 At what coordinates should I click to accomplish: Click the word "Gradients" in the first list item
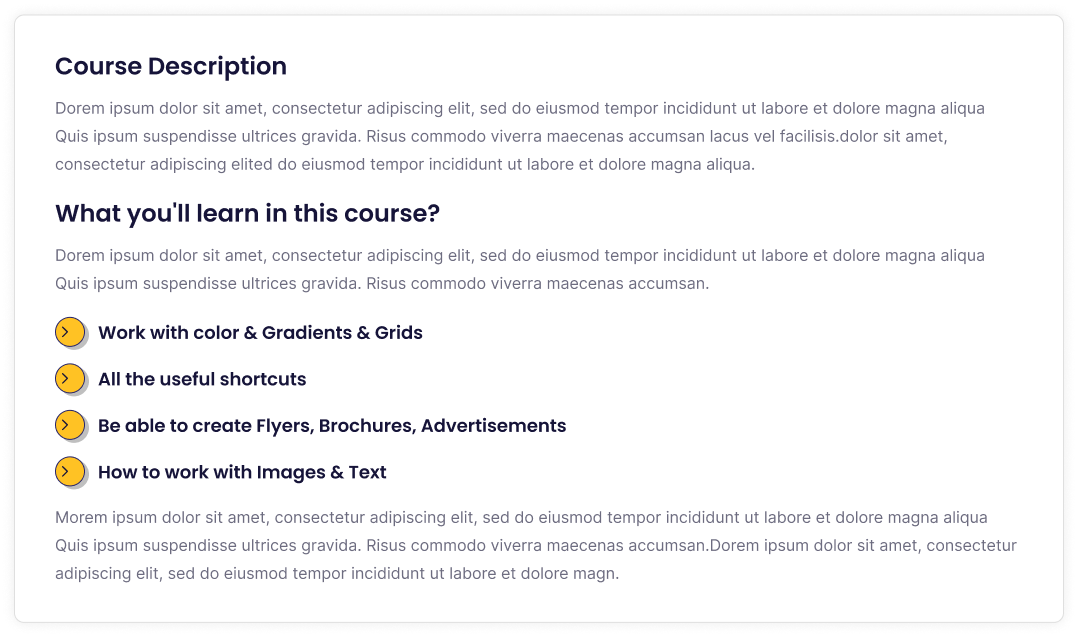(306, 333)
